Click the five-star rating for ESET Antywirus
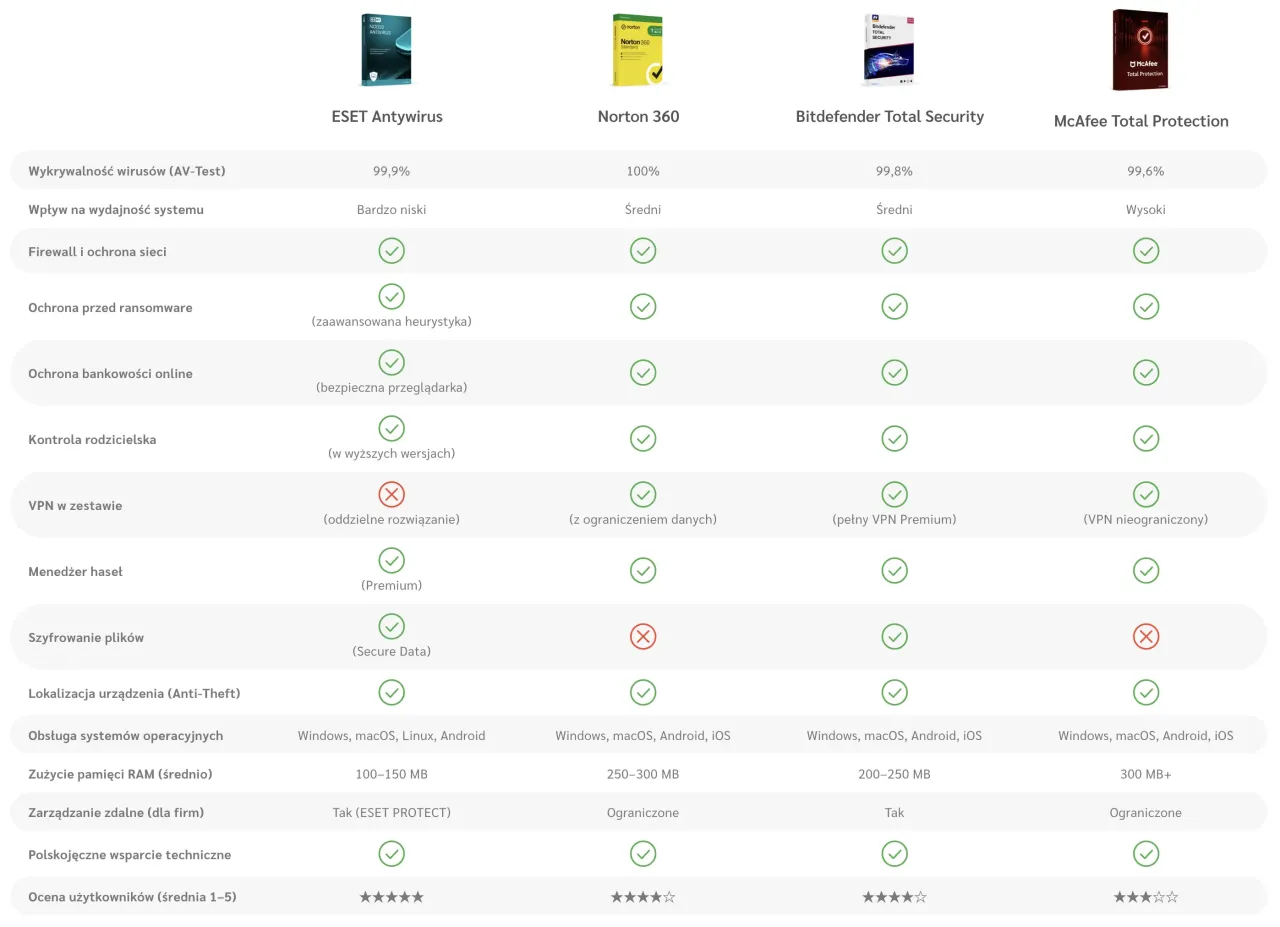1280x927 pixels. [391, 897]
